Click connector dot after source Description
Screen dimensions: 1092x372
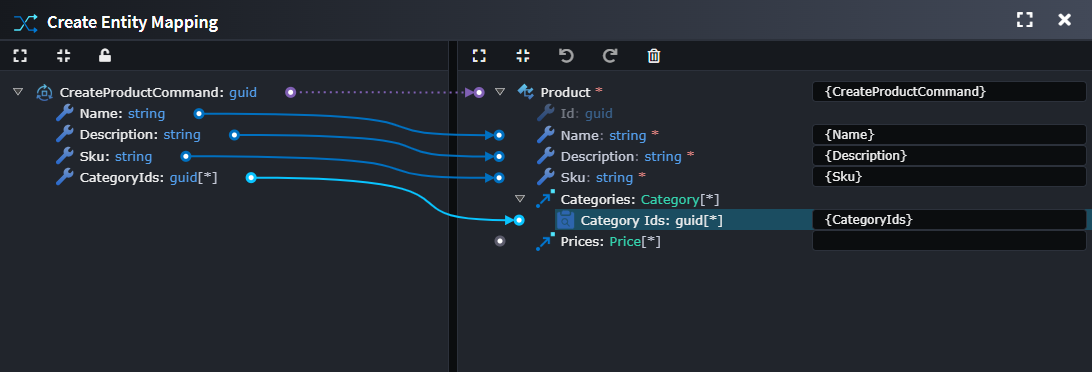235,134
